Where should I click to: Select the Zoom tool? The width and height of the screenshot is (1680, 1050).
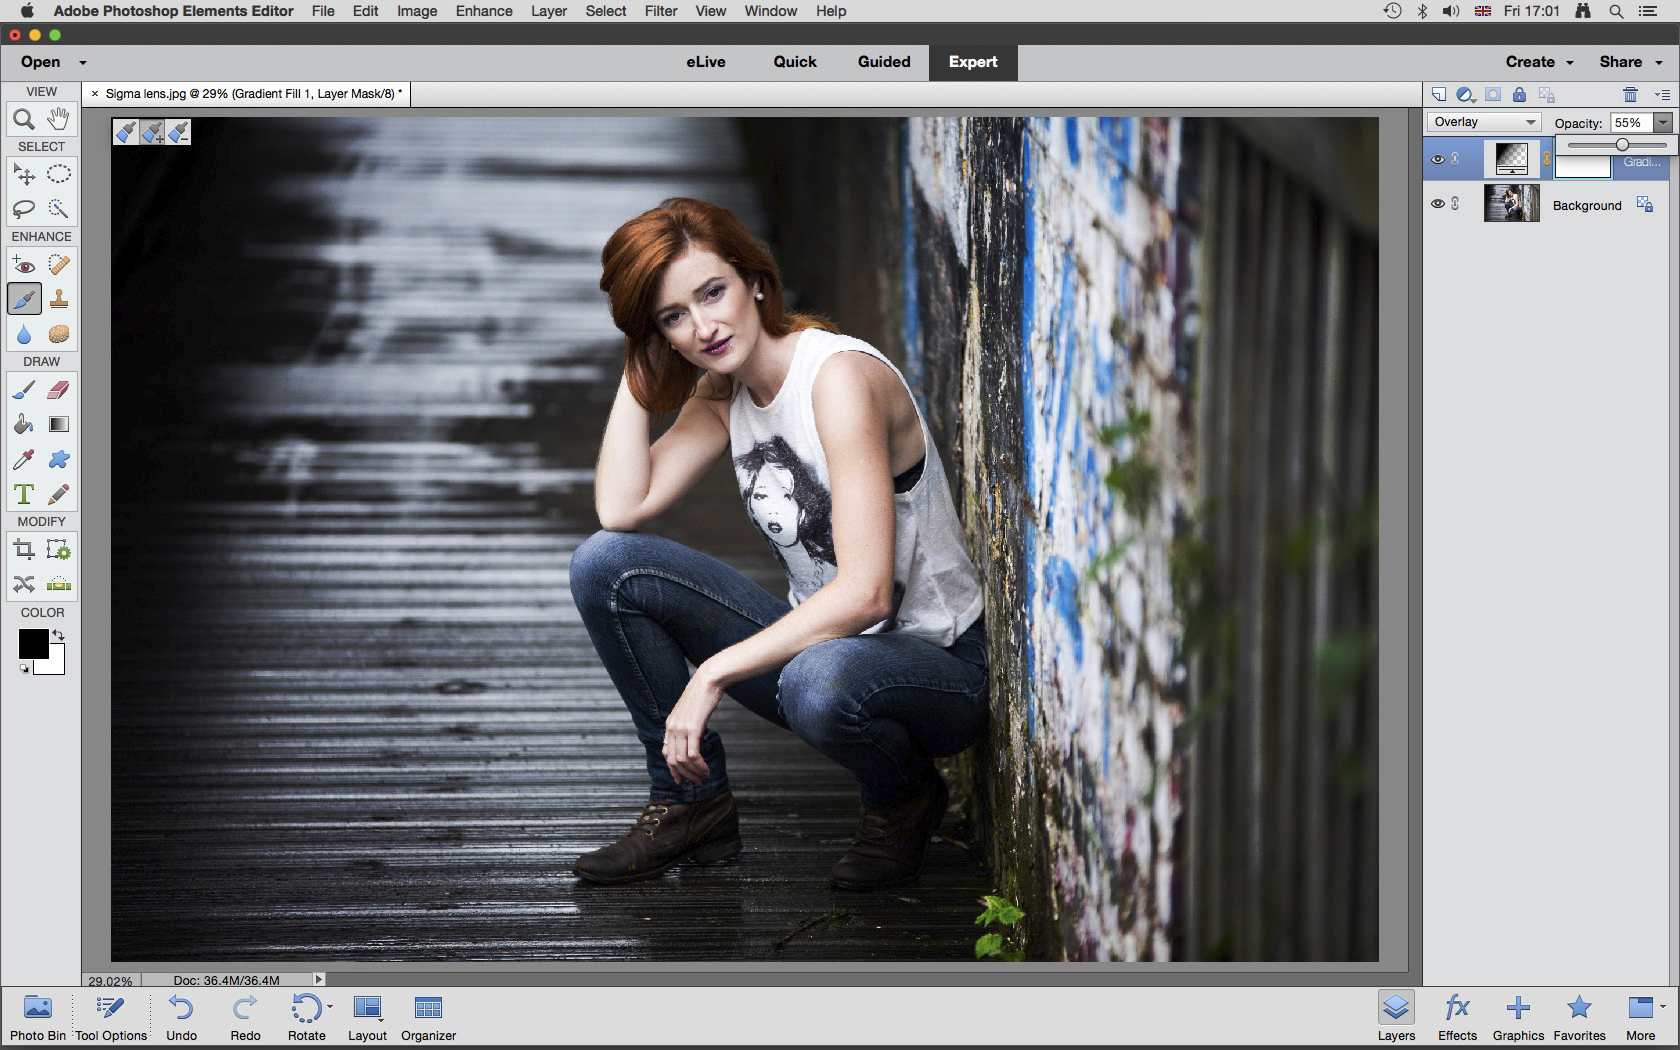(24, 119)
